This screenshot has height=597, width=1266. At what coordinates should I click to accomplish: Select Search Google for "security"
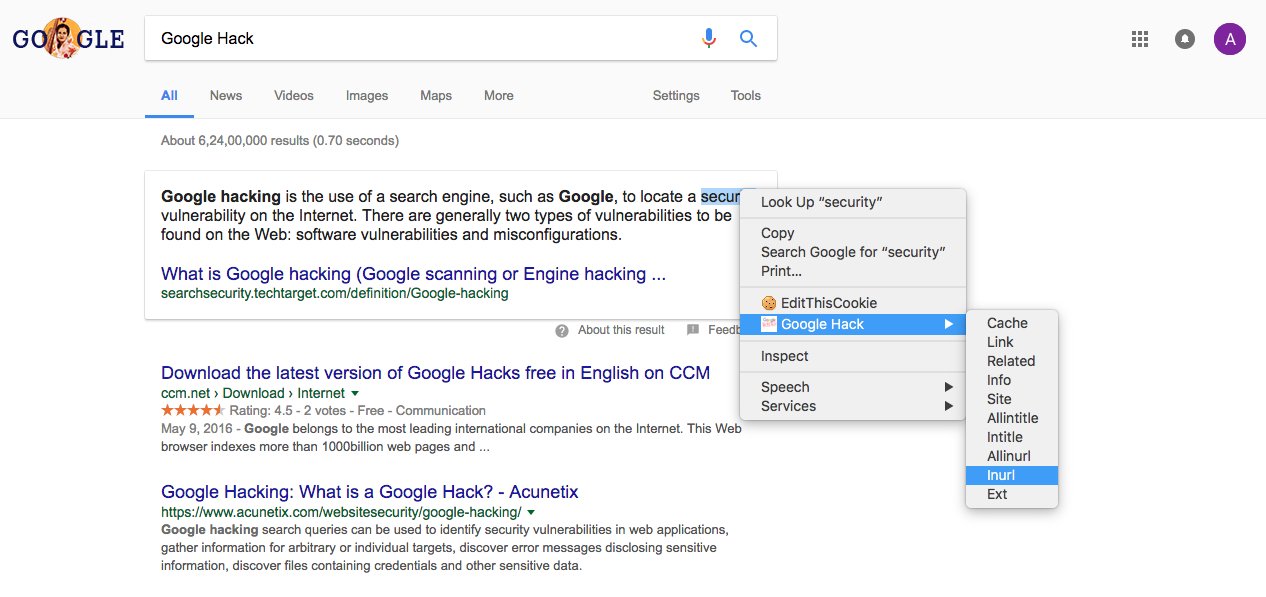tap(853, 252)
